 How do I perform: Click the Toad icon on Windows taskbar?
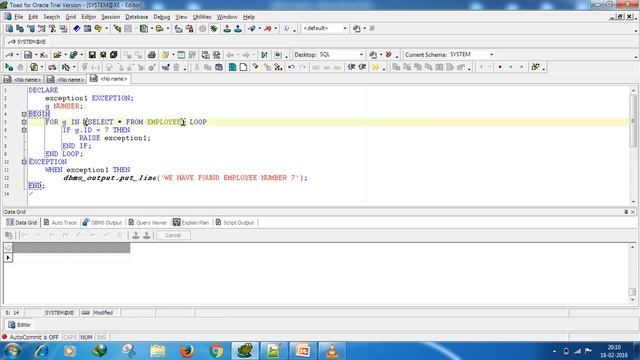tap(245, 351)
